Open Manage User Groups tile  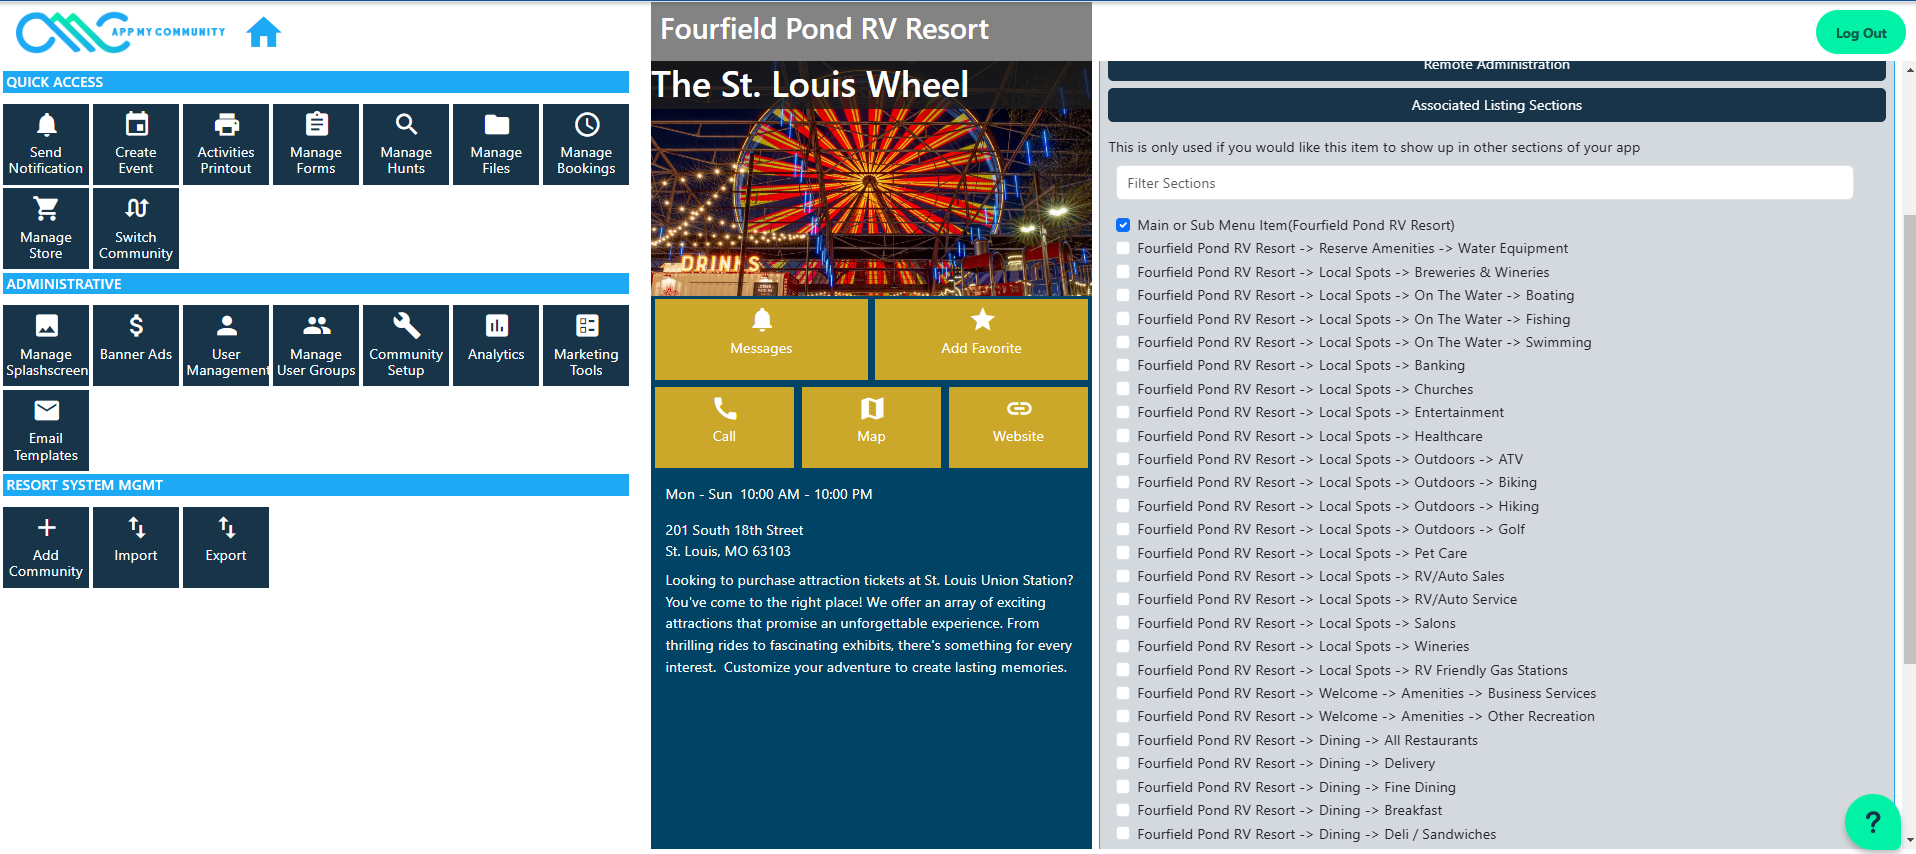pos(316,346)
